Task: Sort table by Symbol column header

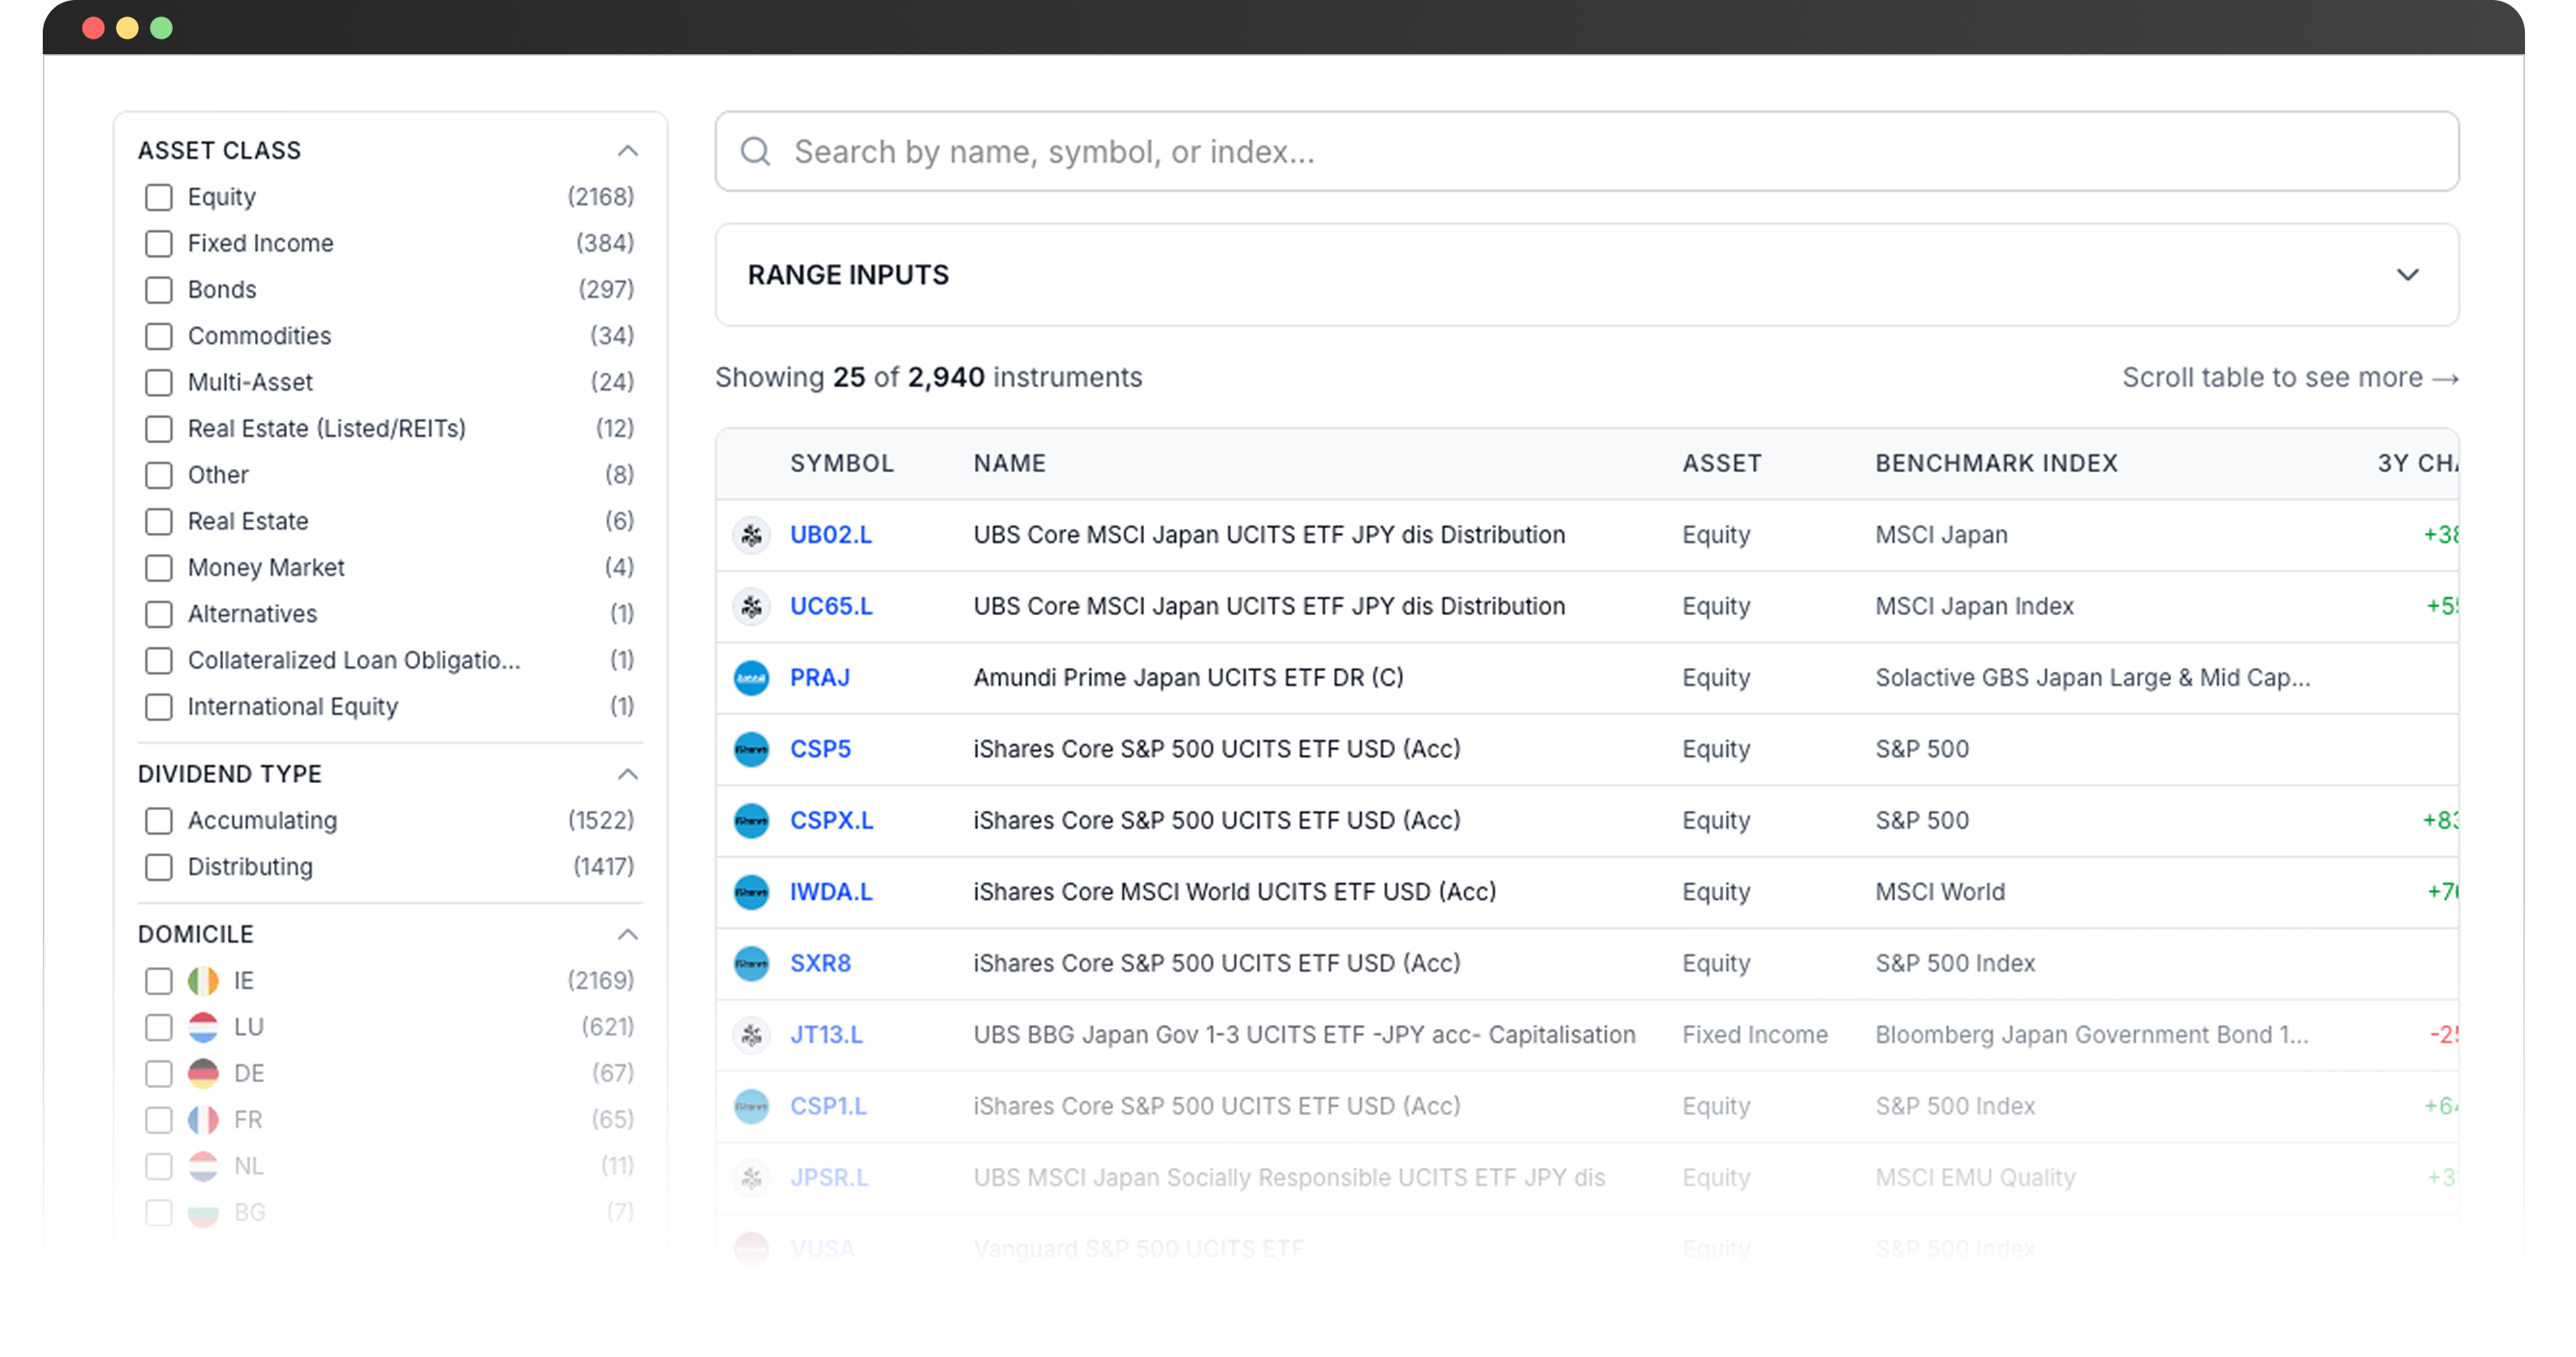Action: coord(842,464)
